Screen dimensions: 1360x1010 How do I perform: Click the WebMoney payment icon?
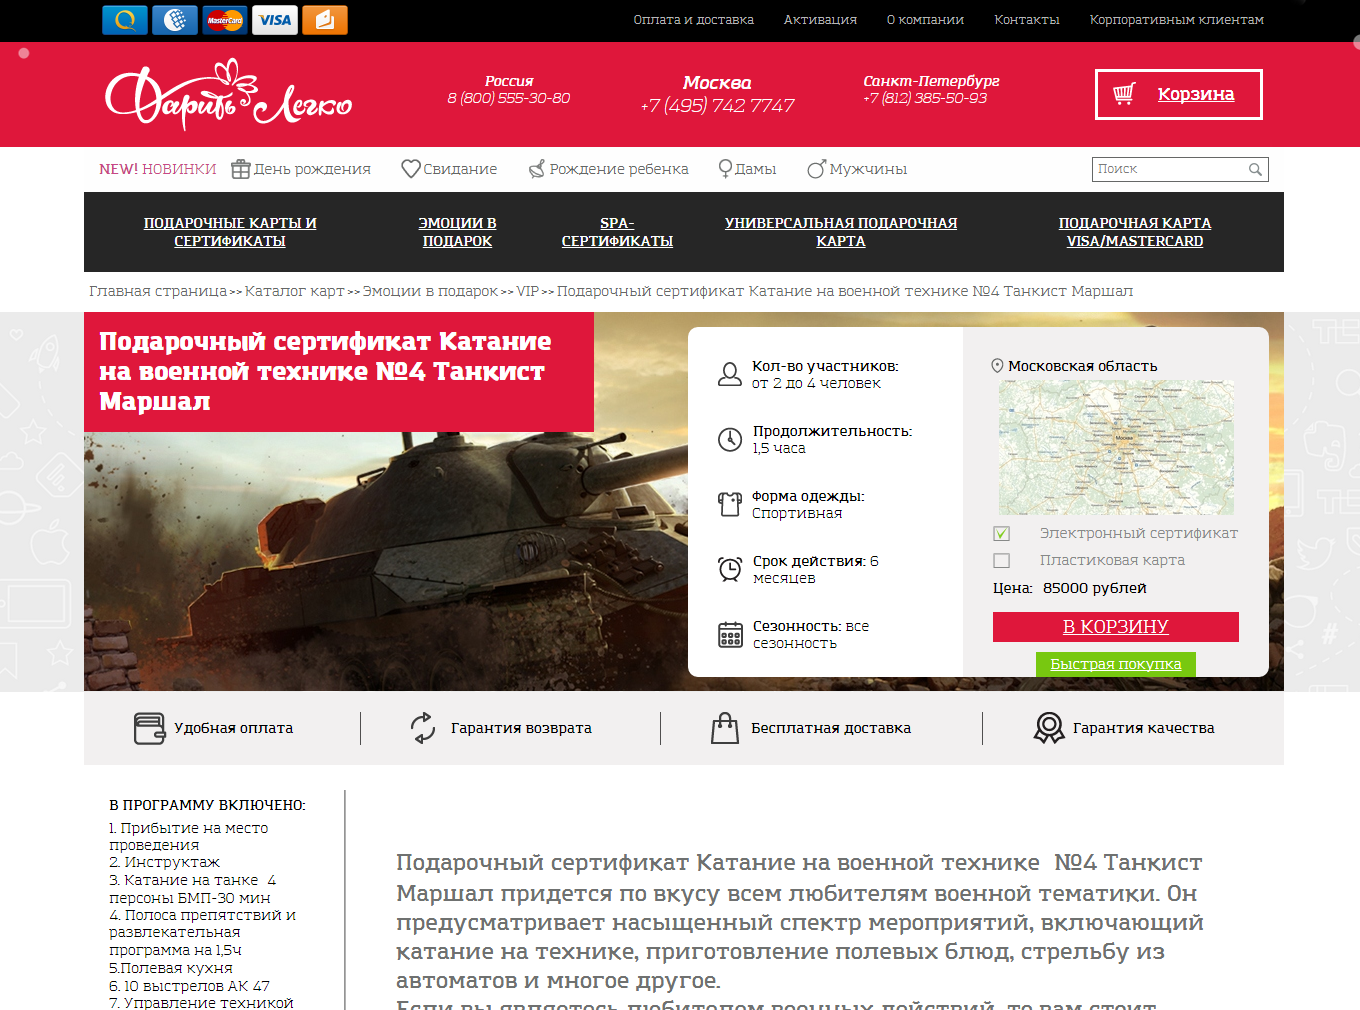click(x=175, y=20)
